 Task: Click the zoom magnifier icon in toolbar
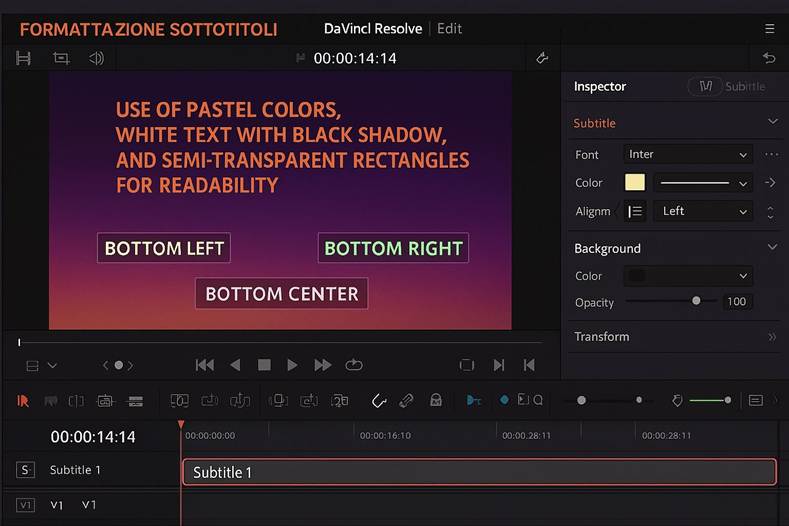(x=538, y=400)
